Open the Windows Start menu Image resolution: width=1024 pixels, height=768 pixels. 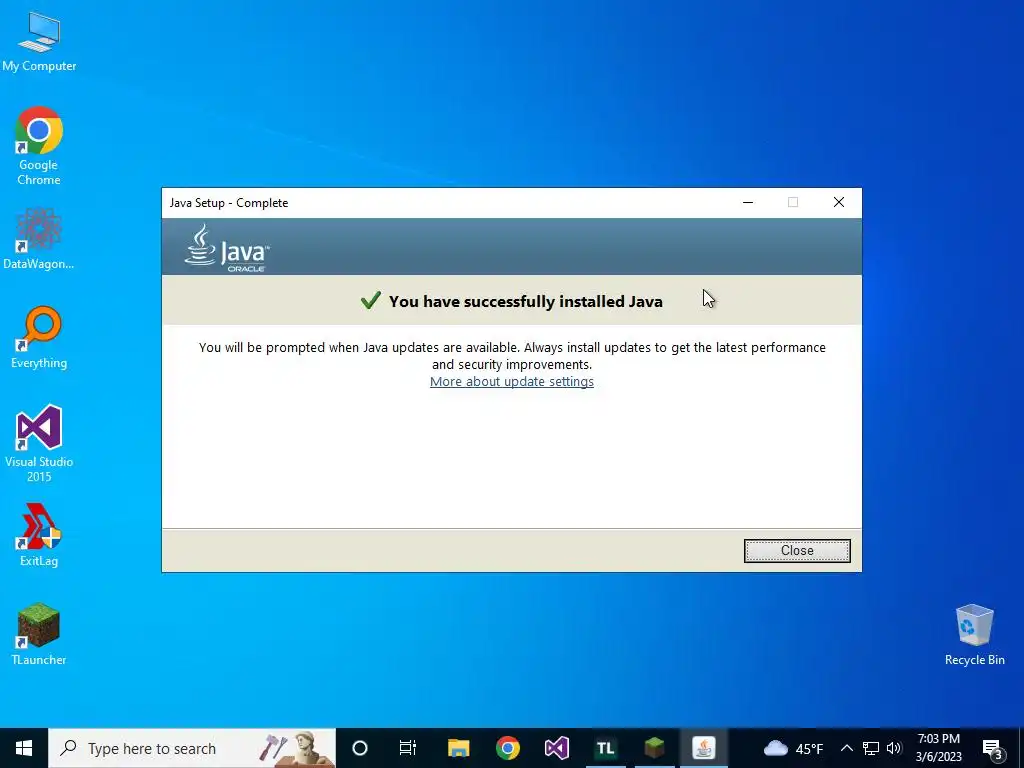(24, 748)
